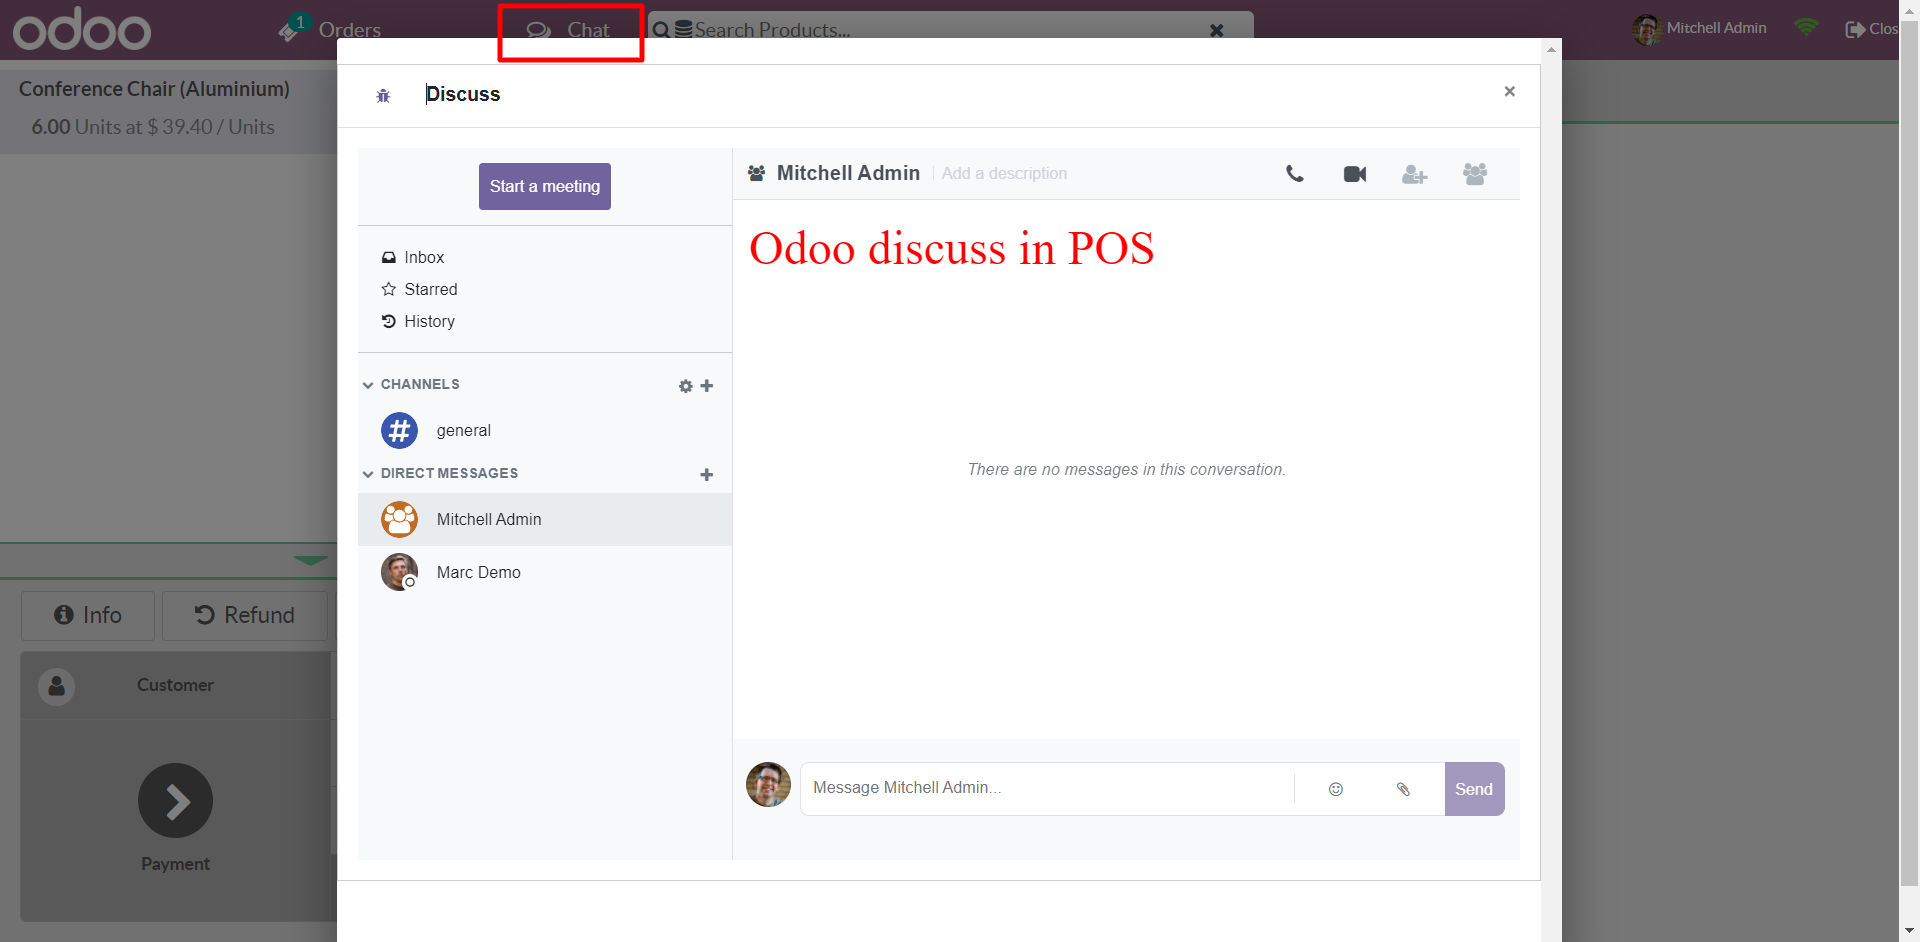Screen dimensions: 1920x942
Task: Click Mitchell Admin user in POS header
Action: click(1700, 29)
